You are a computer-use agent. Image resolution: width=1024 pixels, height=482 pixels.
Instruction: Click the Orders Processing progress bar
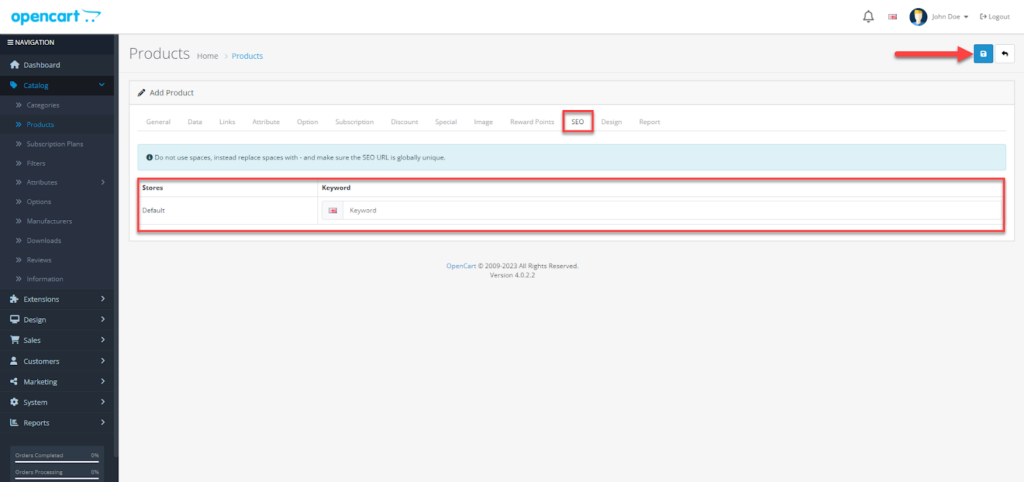coord(57,478)
